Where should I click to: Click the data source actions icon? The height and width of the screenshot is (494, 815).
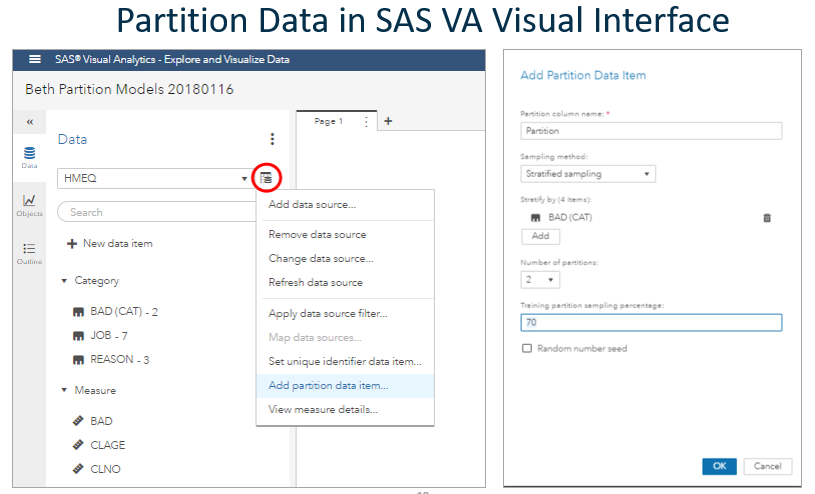pyautogui.click(x=266, y=178)
